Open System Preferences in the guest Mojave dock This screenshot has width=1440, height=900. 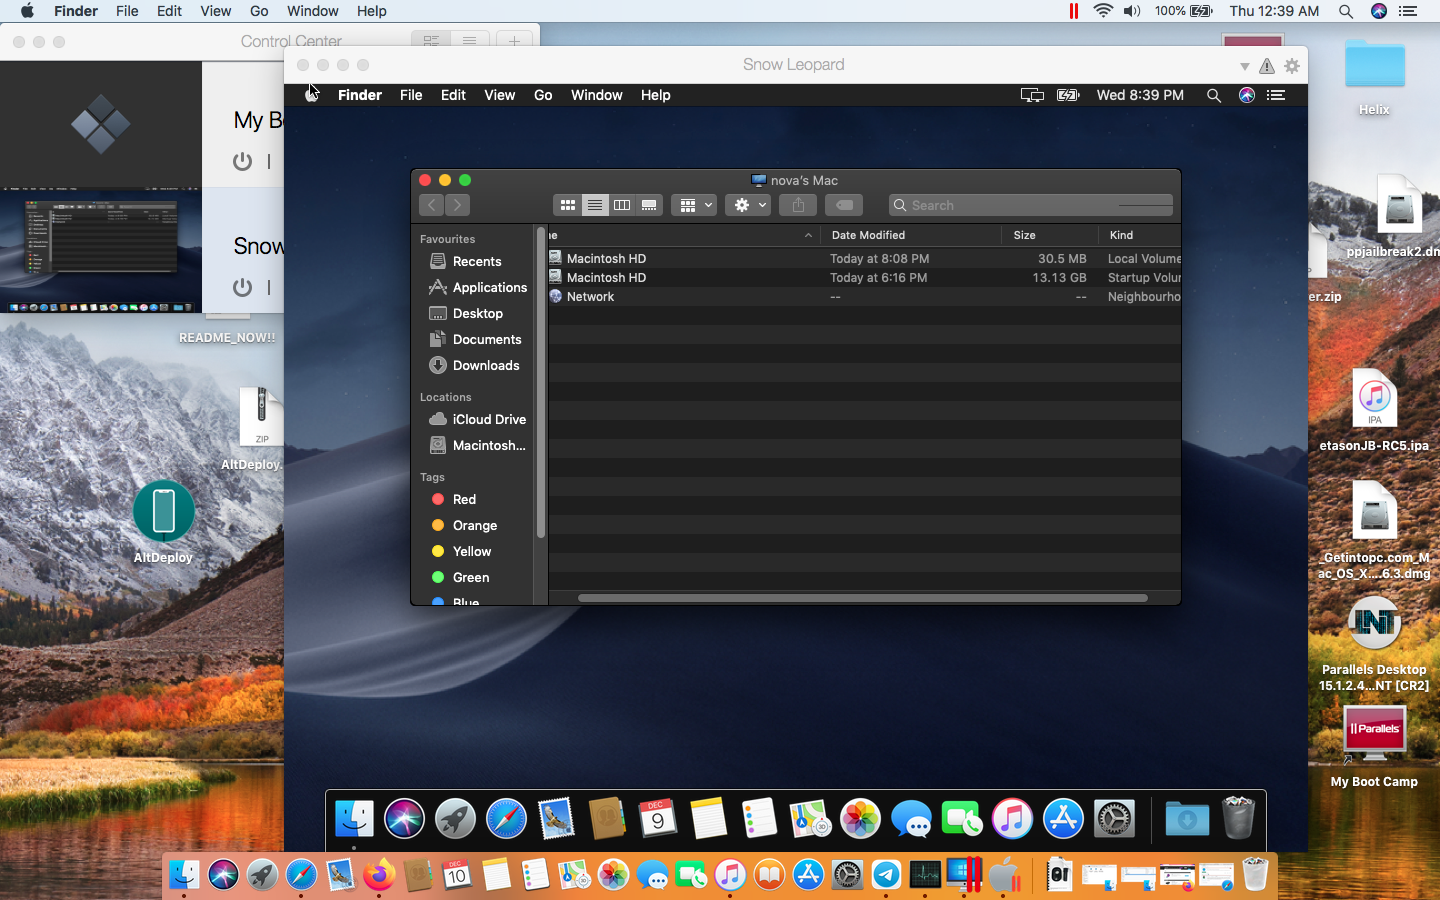pos(1114,819)
